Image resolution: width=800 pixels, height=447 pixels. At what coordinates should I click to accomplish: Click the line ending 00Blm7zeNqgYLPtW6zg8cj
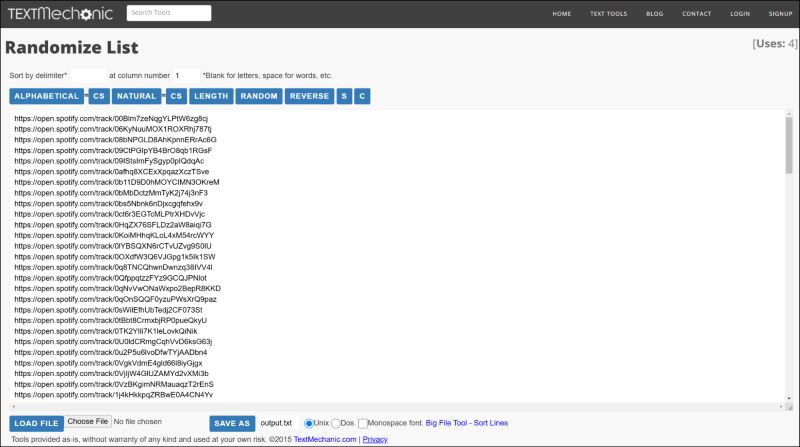[111, 118]
